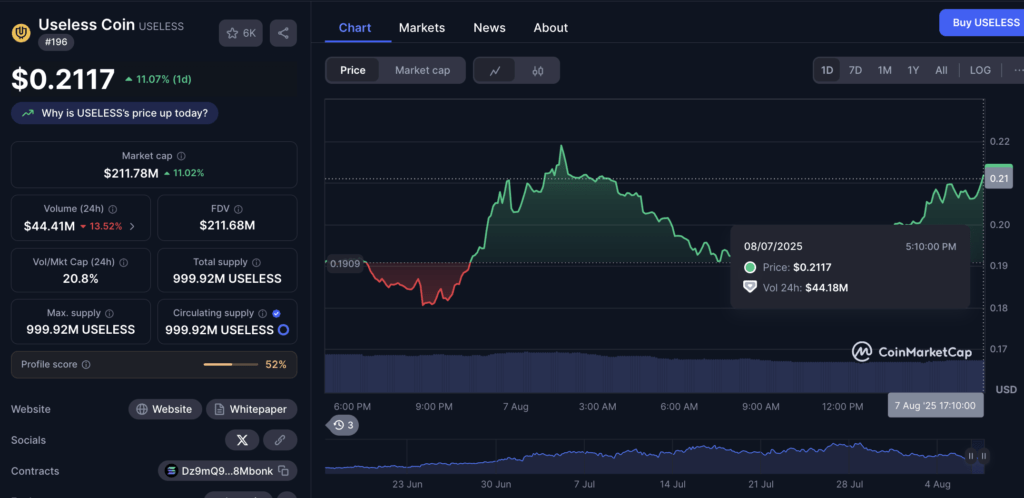Click the 7 Aug '25 17:10:00 time marker
Screen dimensions: 1024x498
935,405
